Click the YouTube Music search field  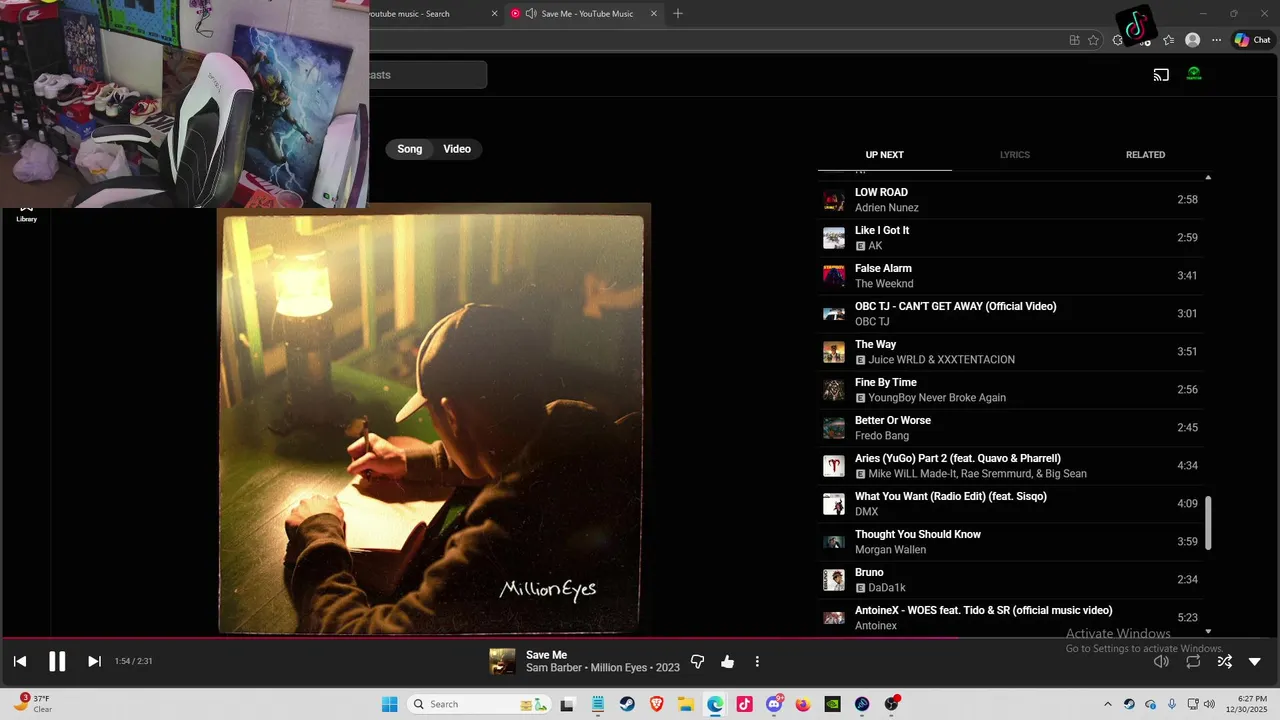click(x=428, y=75)
